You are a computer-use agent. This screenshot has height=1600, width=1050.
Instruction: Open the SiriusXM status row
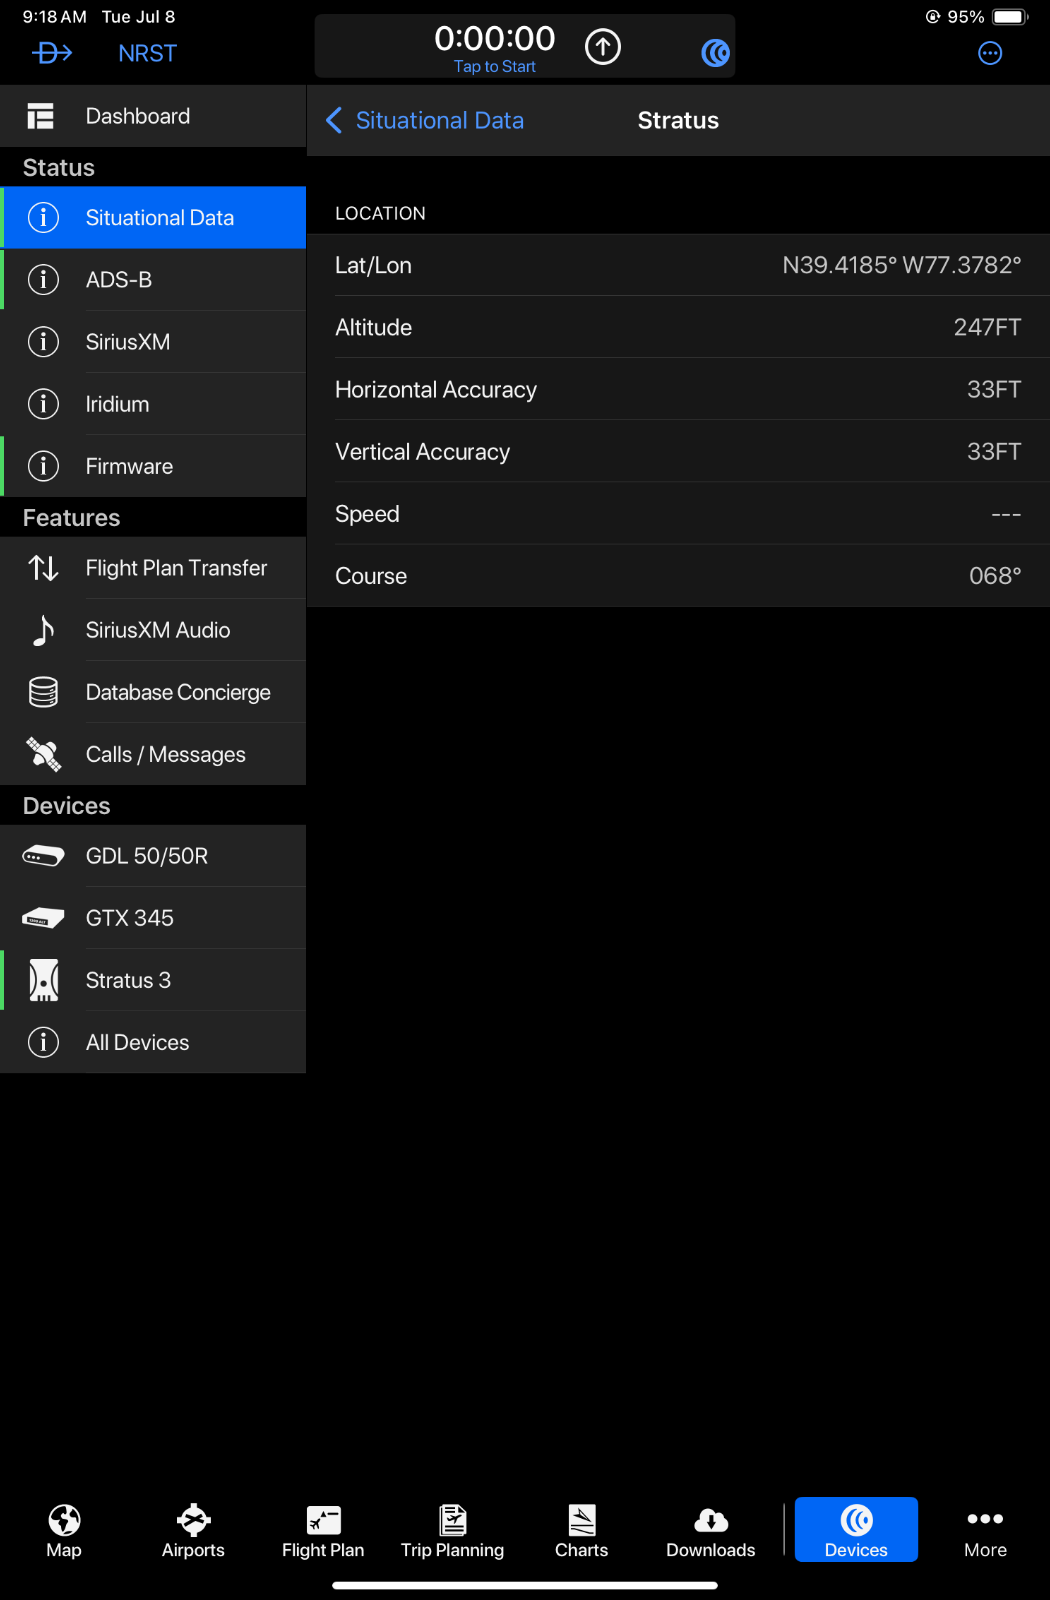point(153,342)
